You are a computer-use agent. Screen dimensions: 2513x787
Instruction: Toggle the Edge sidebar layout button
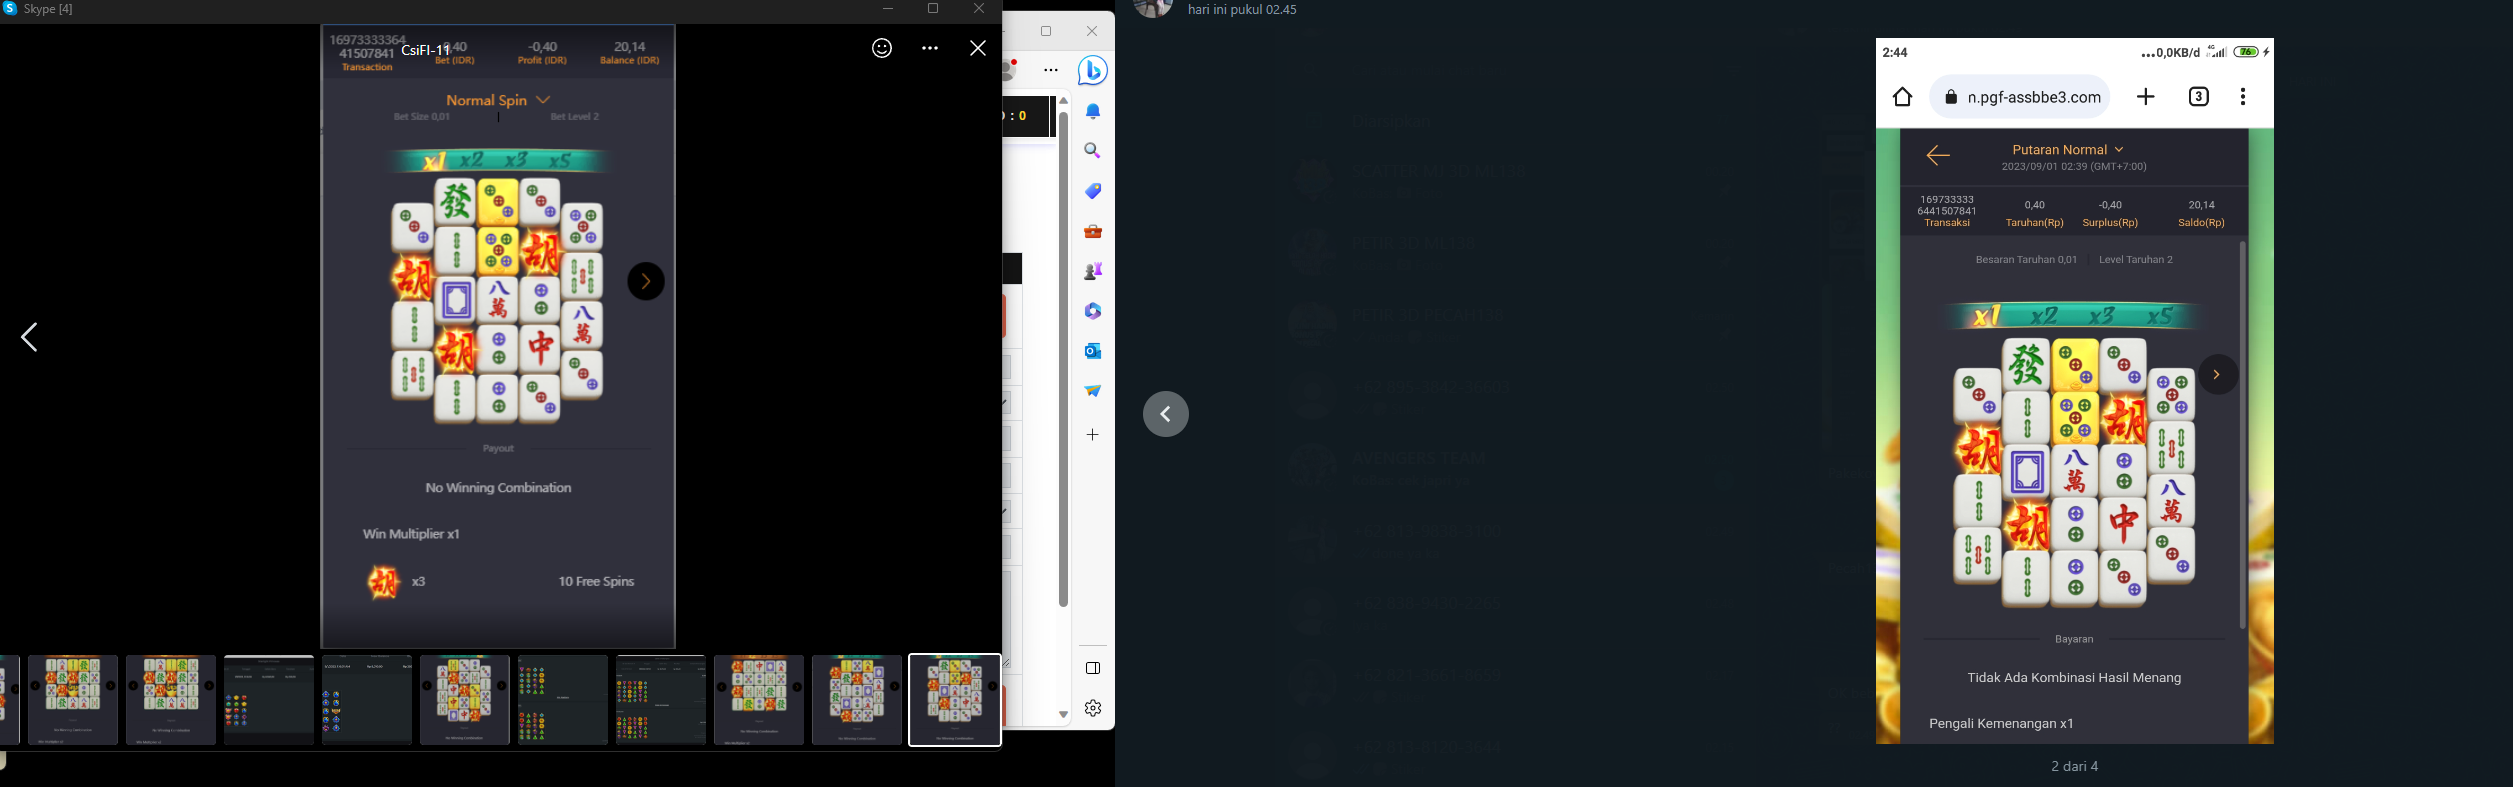click(x=1093, y=668)
